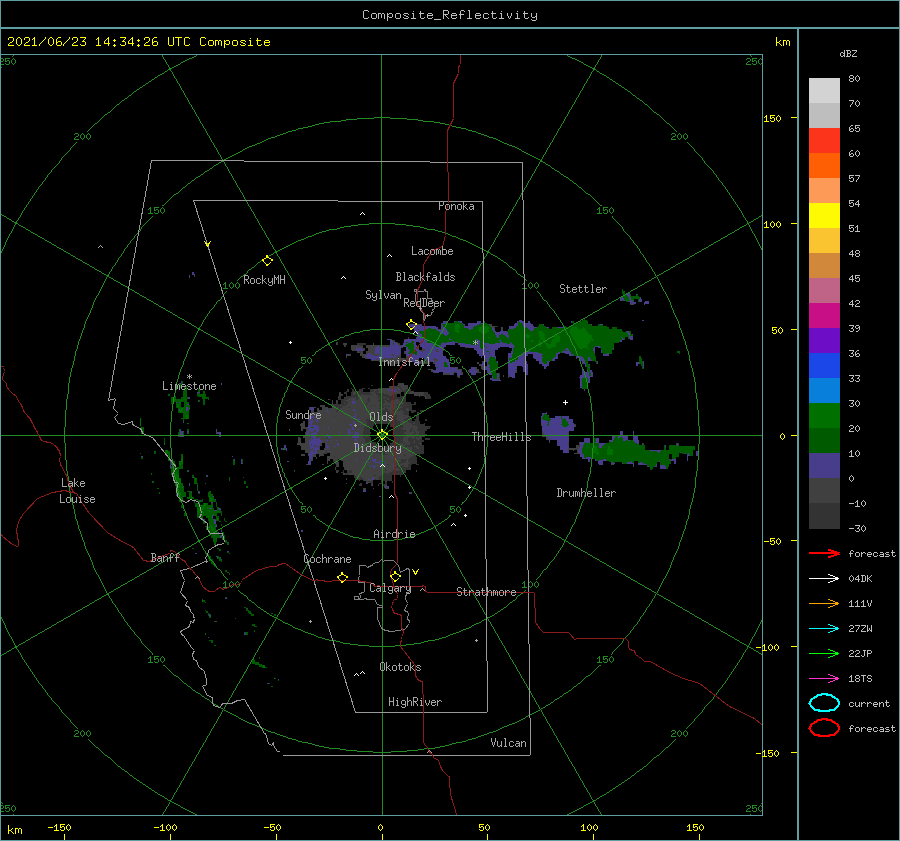900x841 pixels.
Task: Click the HighRiver label
Action: point(415,702)
